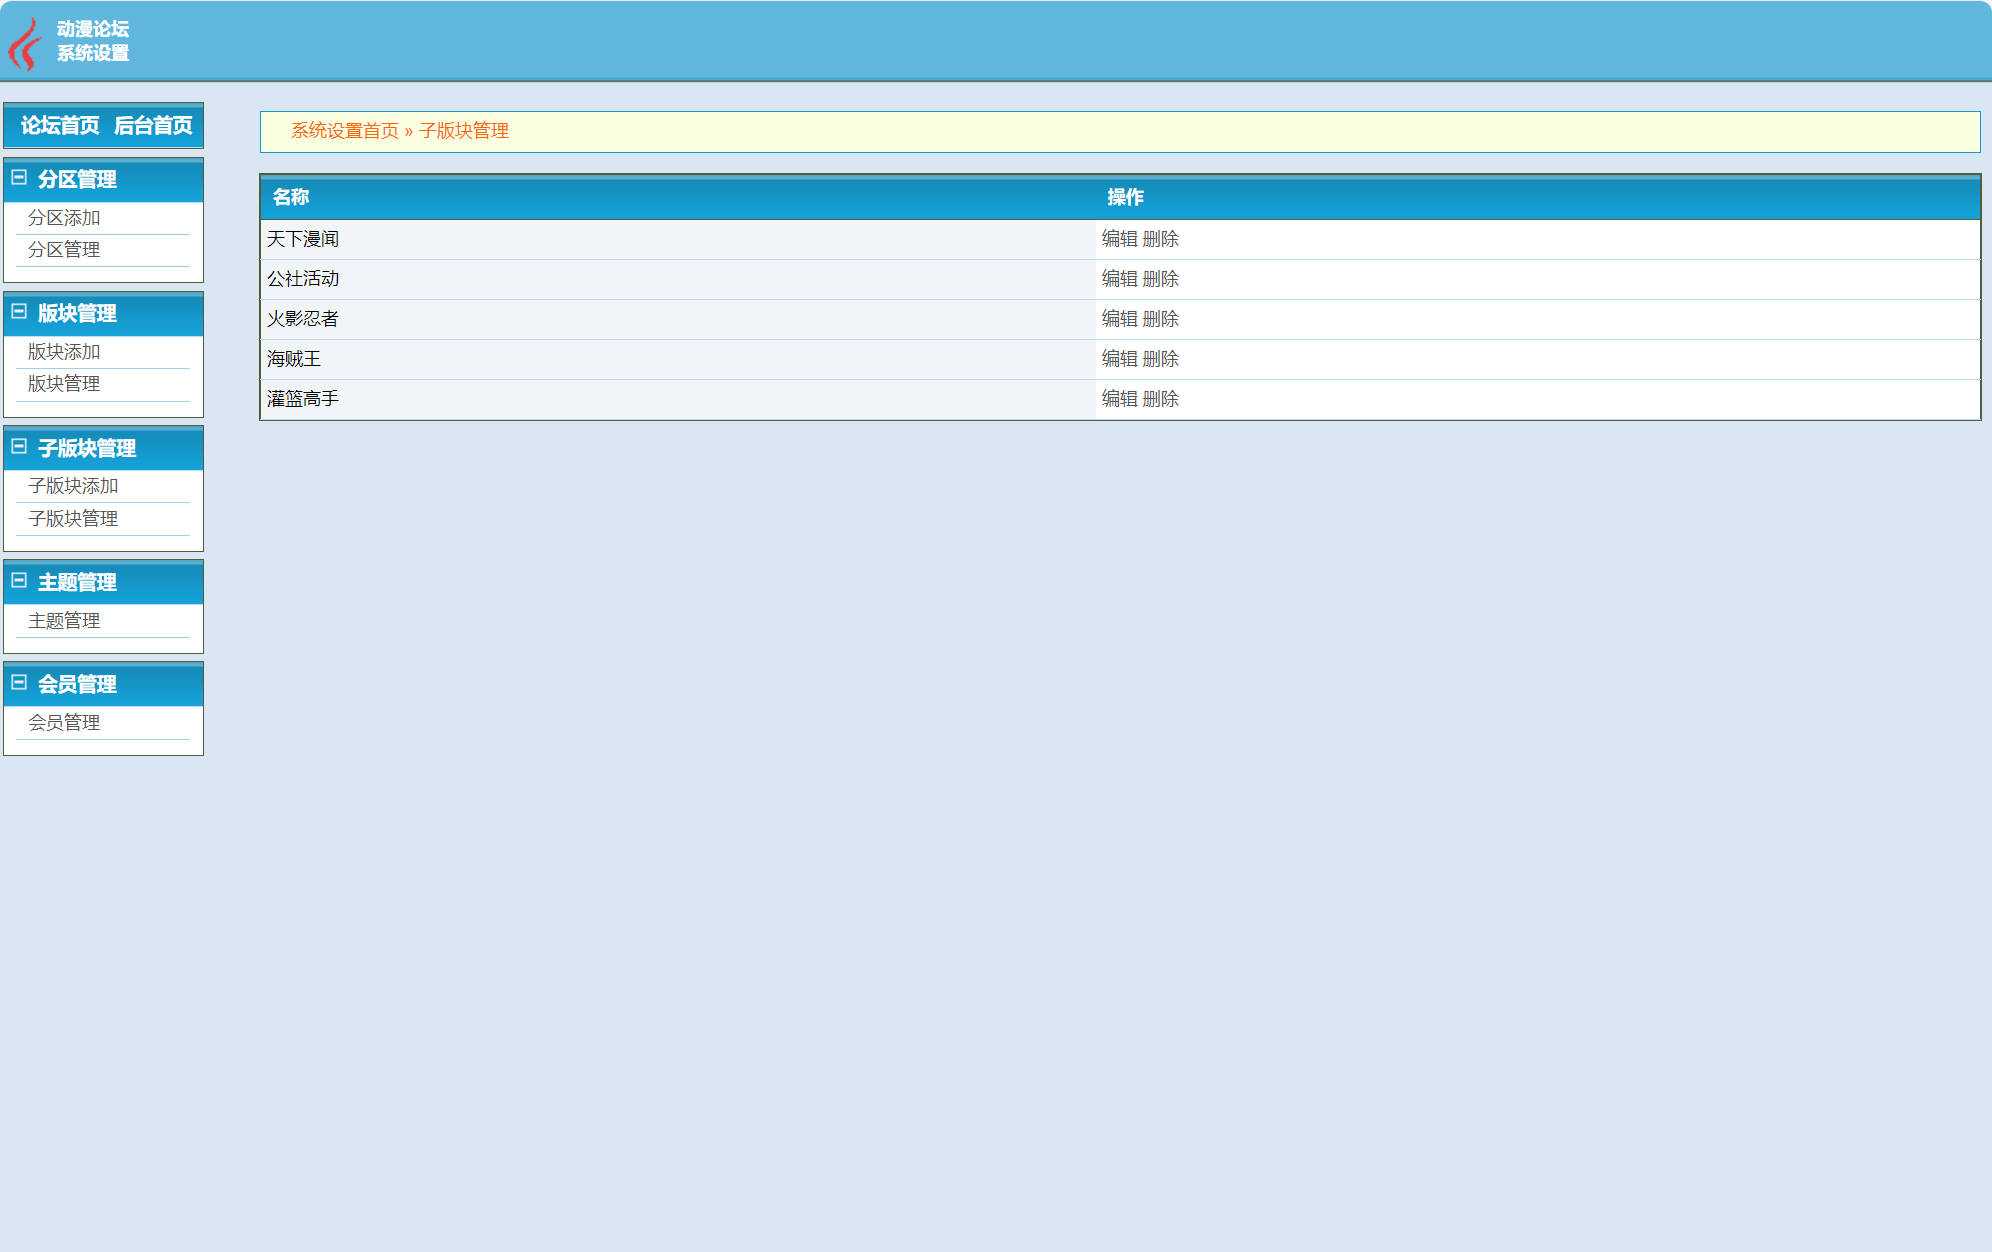Open 子版块添加 sidebar link
1992x1252 pixels.
pos(73,486)
